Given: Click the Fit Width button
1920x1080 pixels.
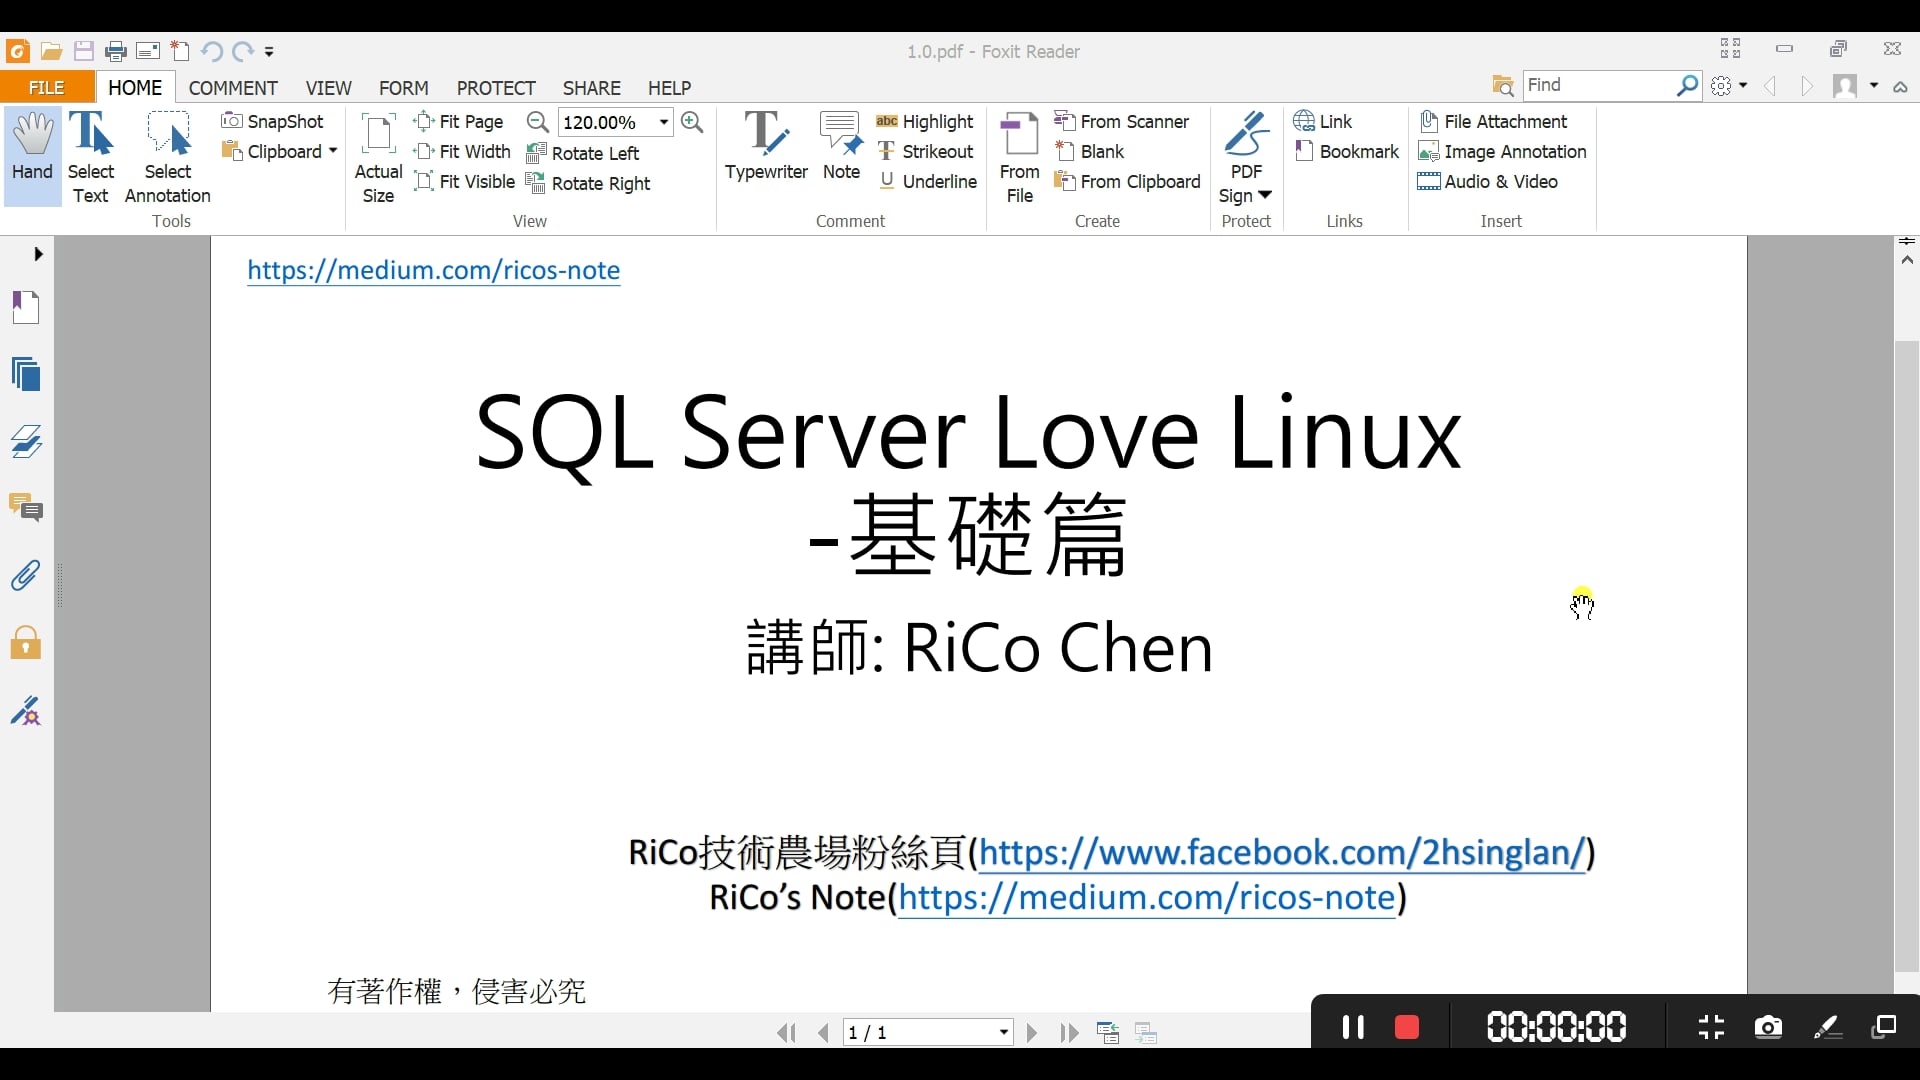Looking at the screenshot, I should coord(463,151).
